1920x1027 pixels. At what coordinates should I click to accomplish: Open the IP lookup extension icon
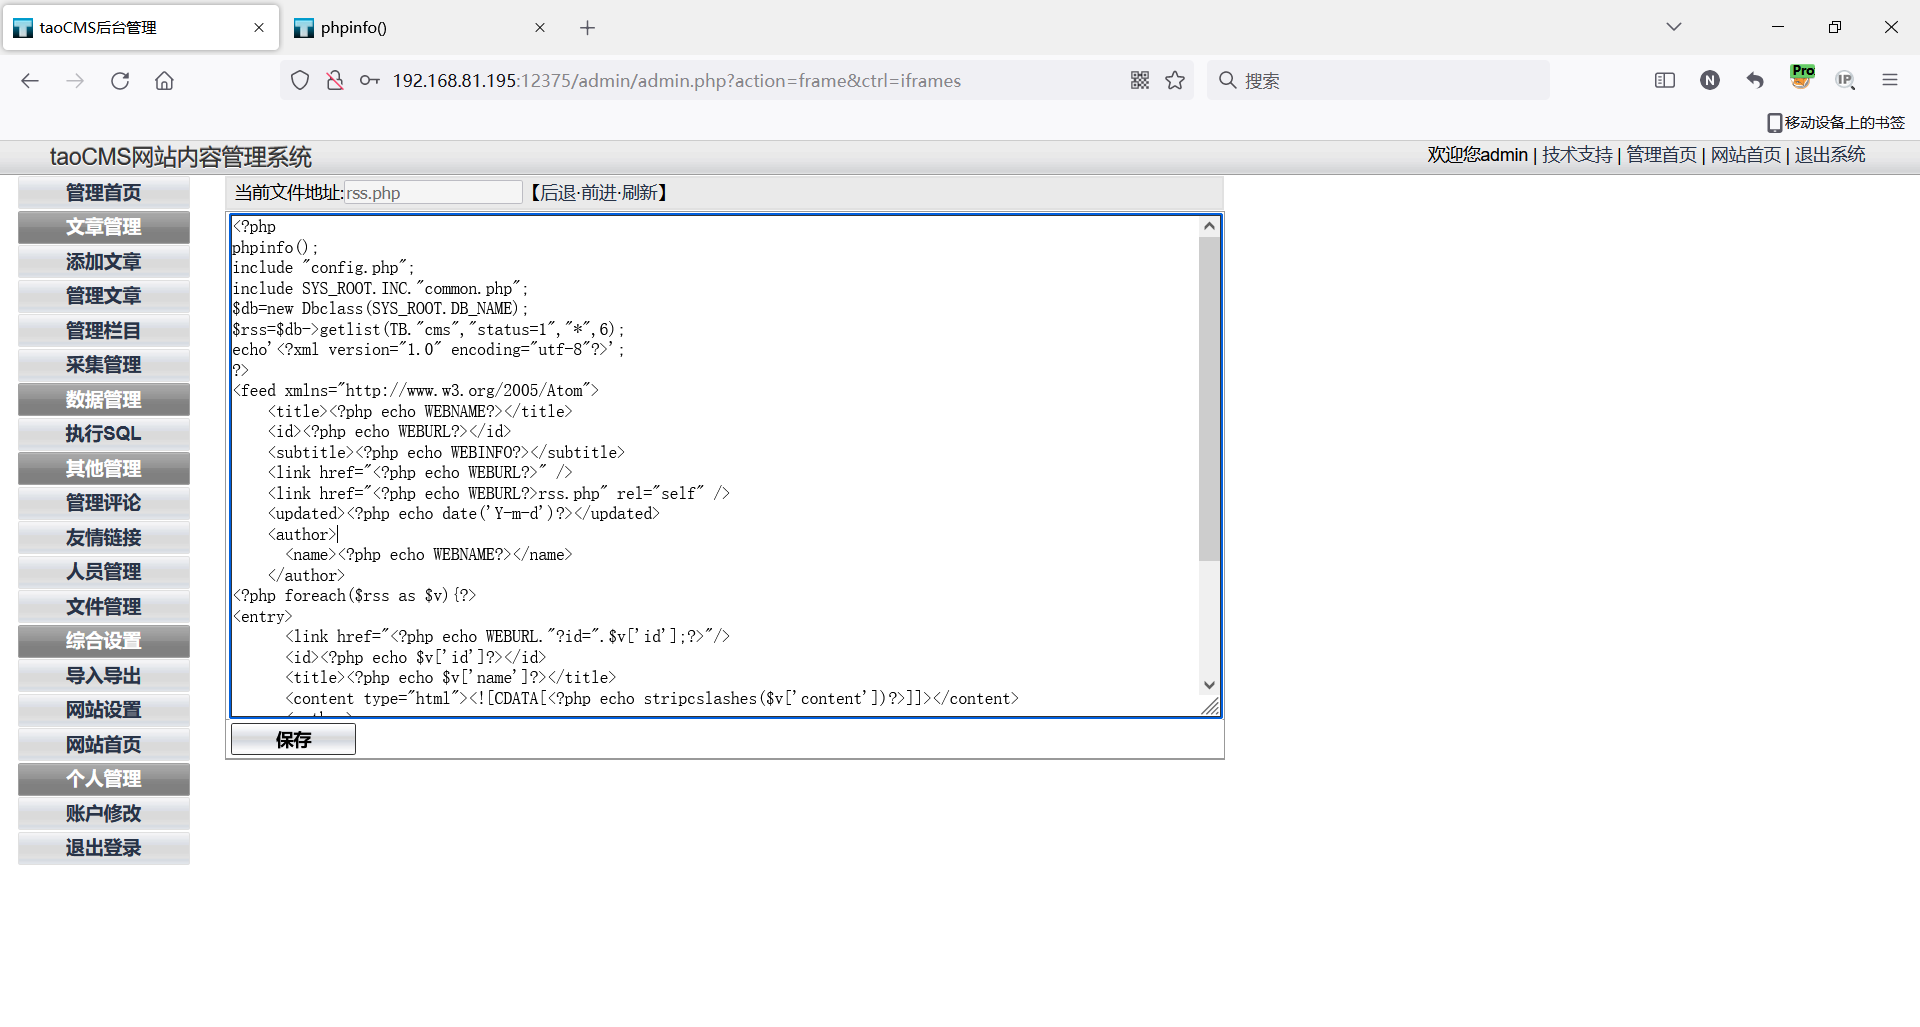1846,81
